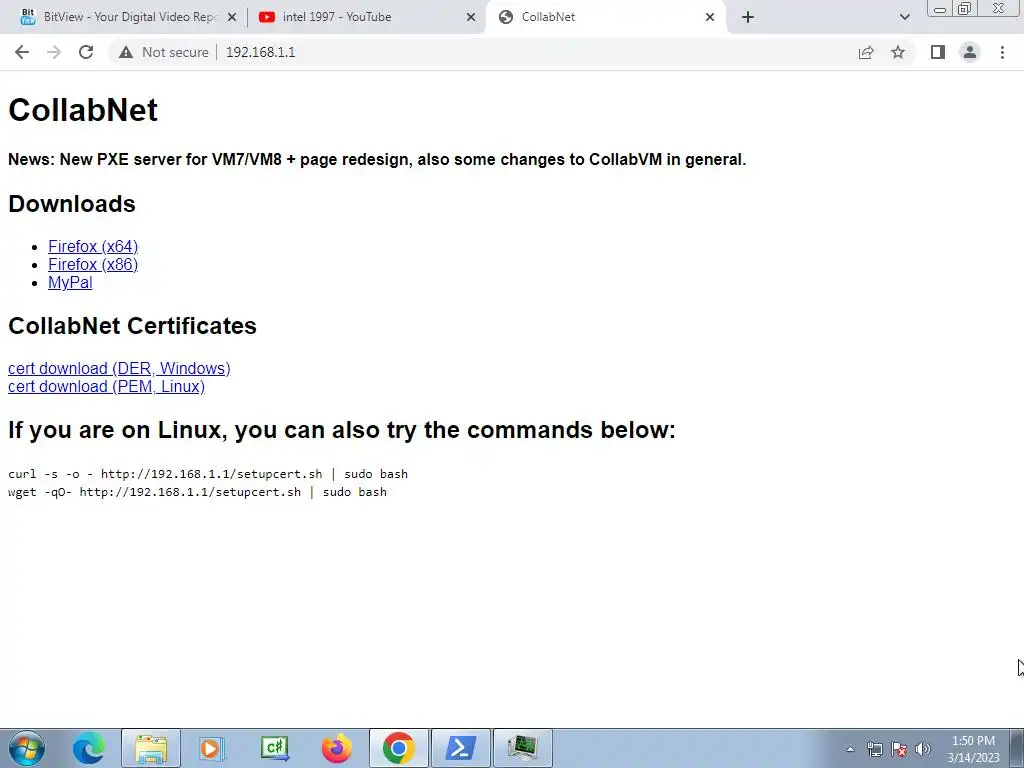Click cert download (PEM, Linux) link
The height and width of the screenshot is (768, 1024).
click(106, 387)
